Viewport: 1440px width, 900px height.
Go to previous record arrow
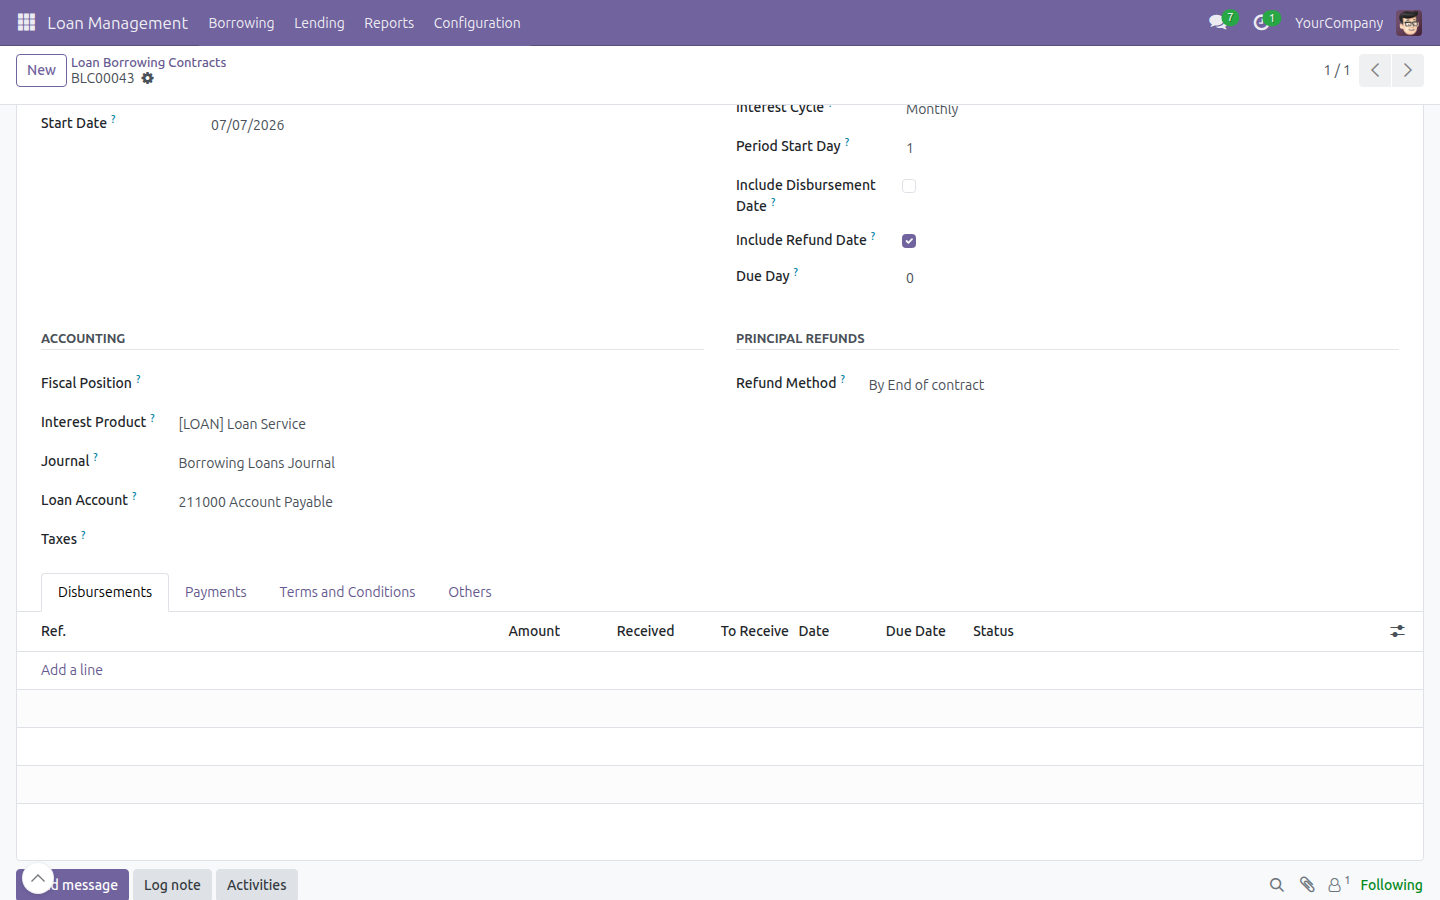(1375, 70)
